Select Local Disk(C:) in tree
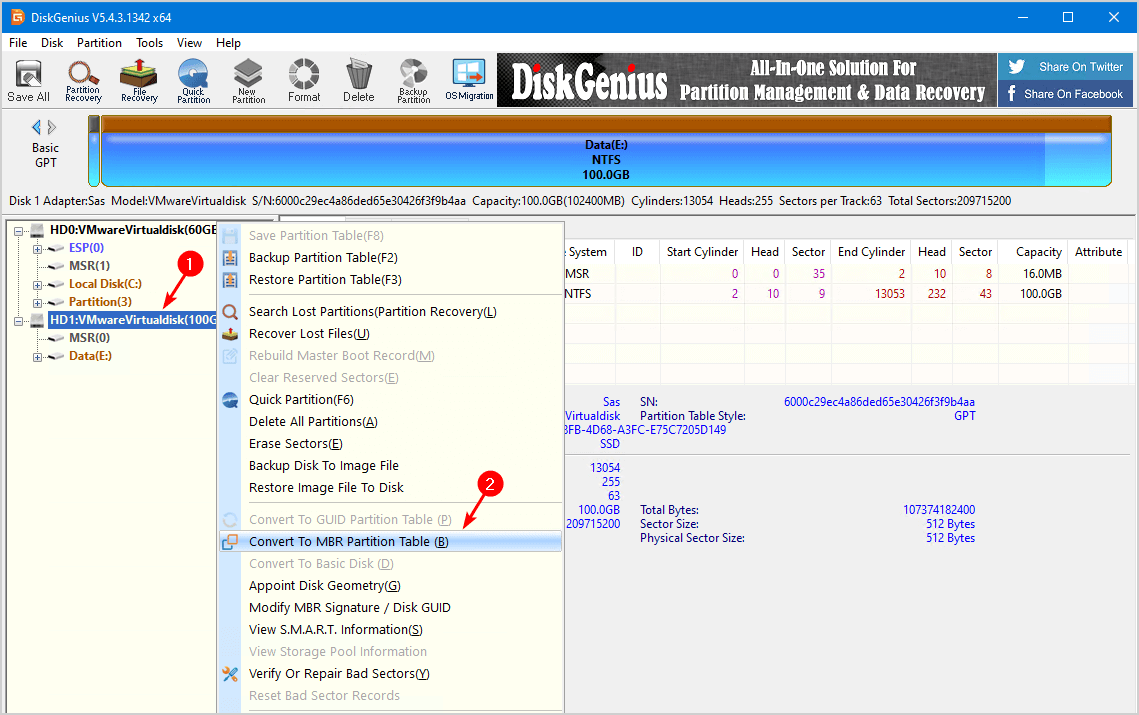 click(105, 284)
